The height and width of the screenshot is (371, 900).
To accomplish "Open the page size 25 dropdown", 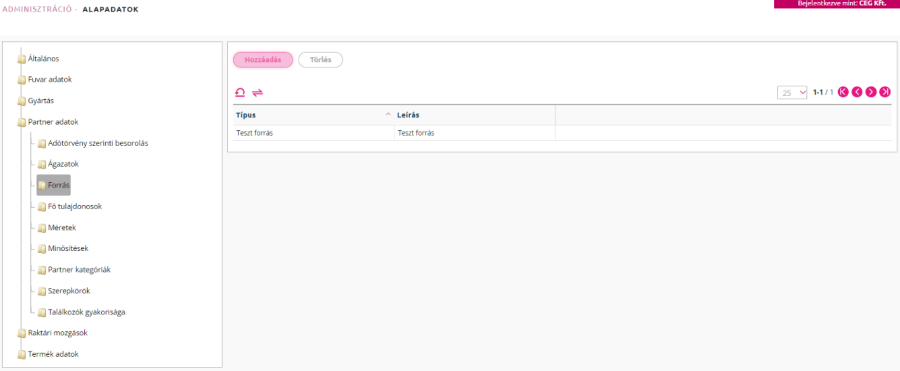I will coord(792,92).
